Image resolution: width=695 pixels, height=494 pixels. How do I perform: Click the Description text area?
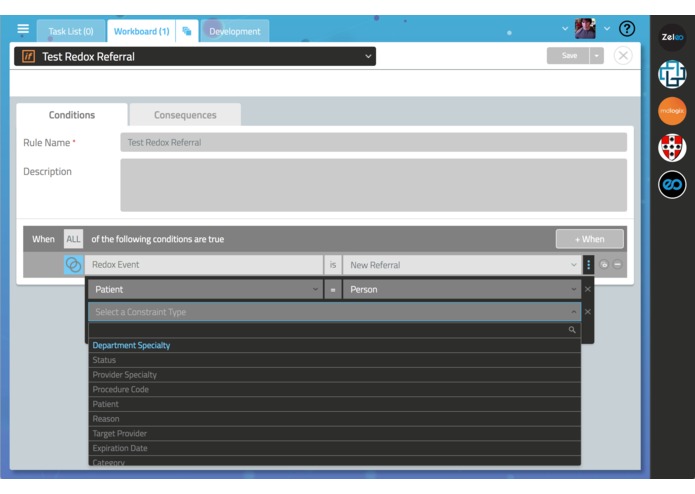pyautogui.click(x=373, y=185)
